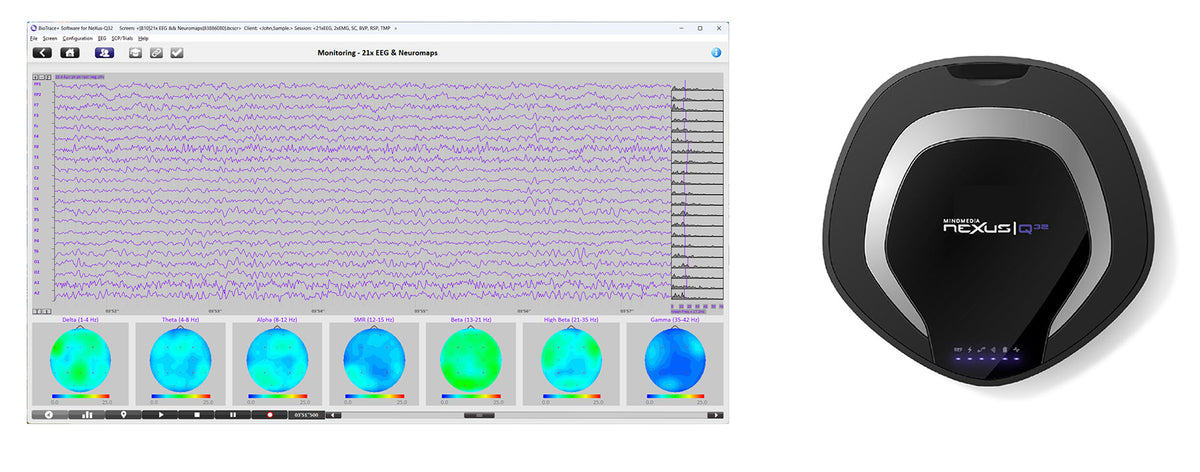Image resolution: width=1200 pixels, height=472 pixels.
Task: Open the blue info help icon
Action: (x=716, y=52)
